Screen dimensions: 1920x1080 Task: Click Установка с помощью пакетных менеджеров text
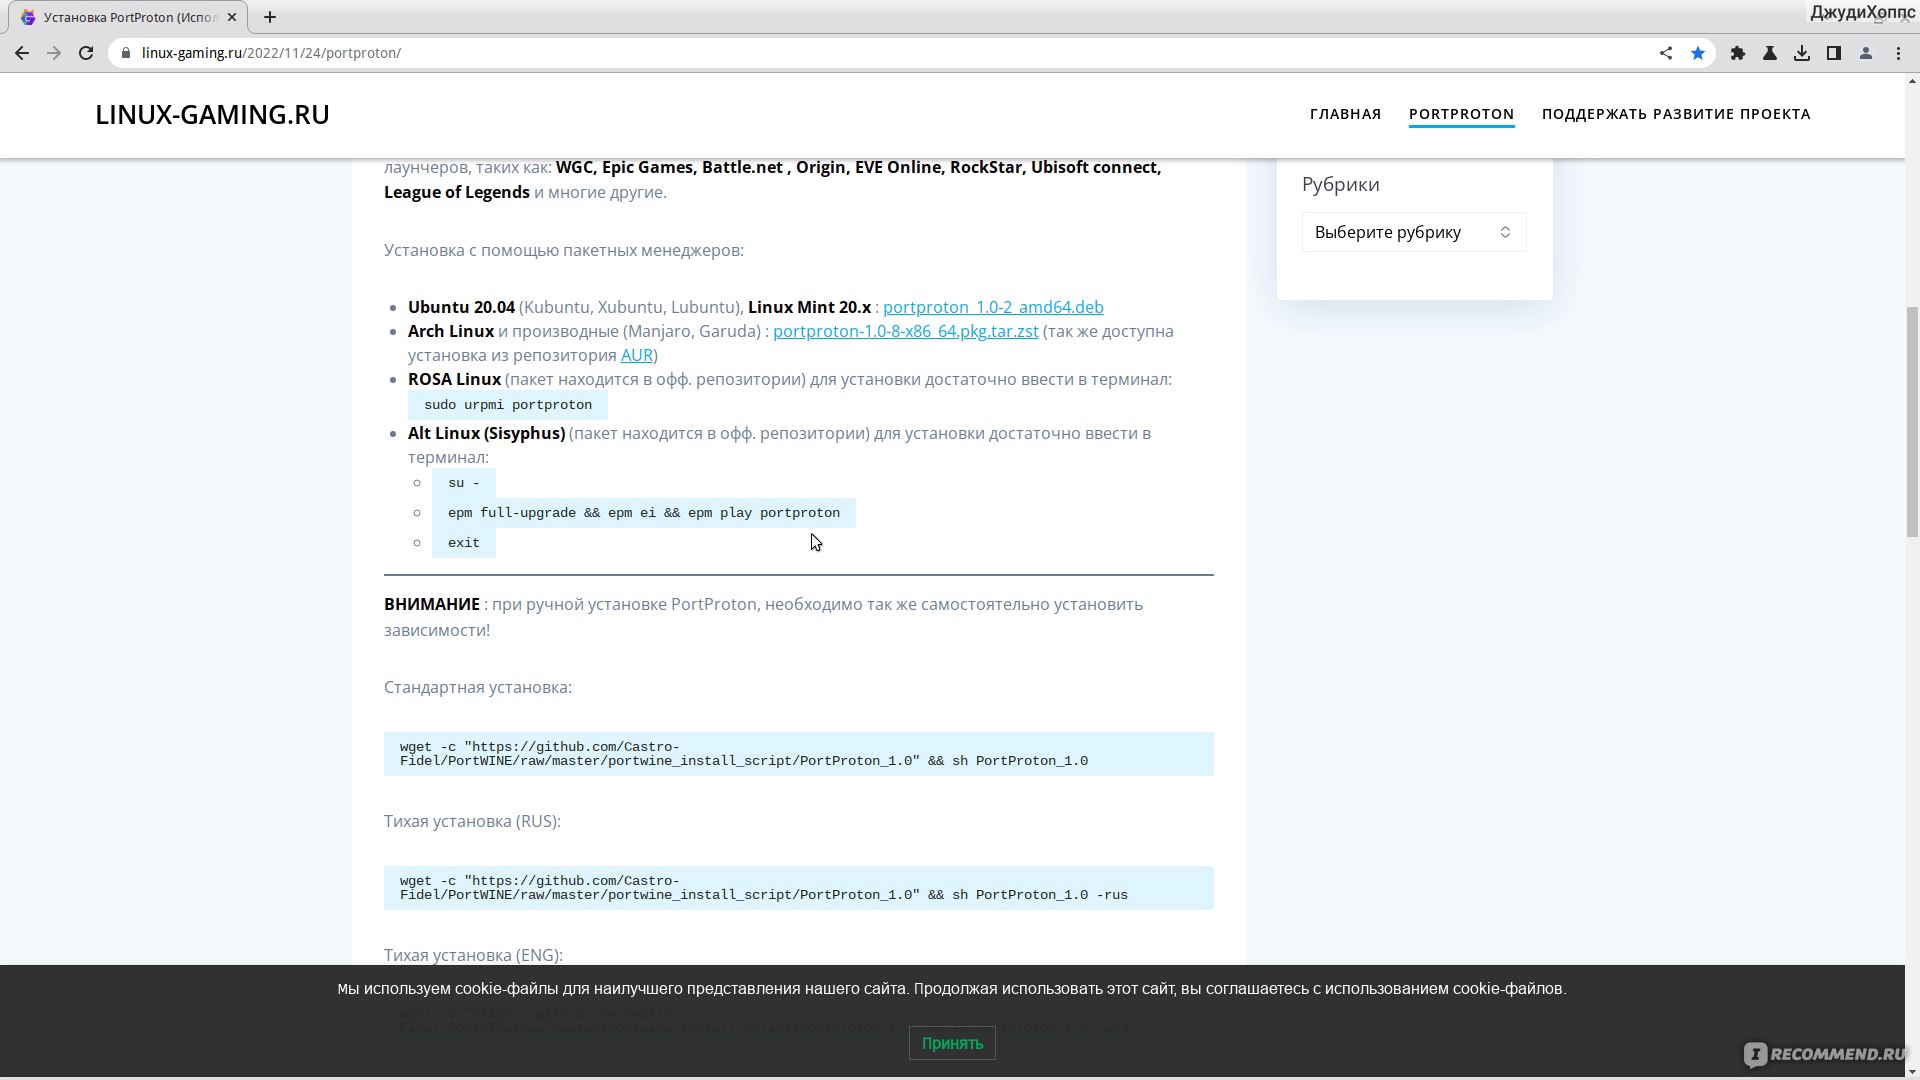click(564, 250)
